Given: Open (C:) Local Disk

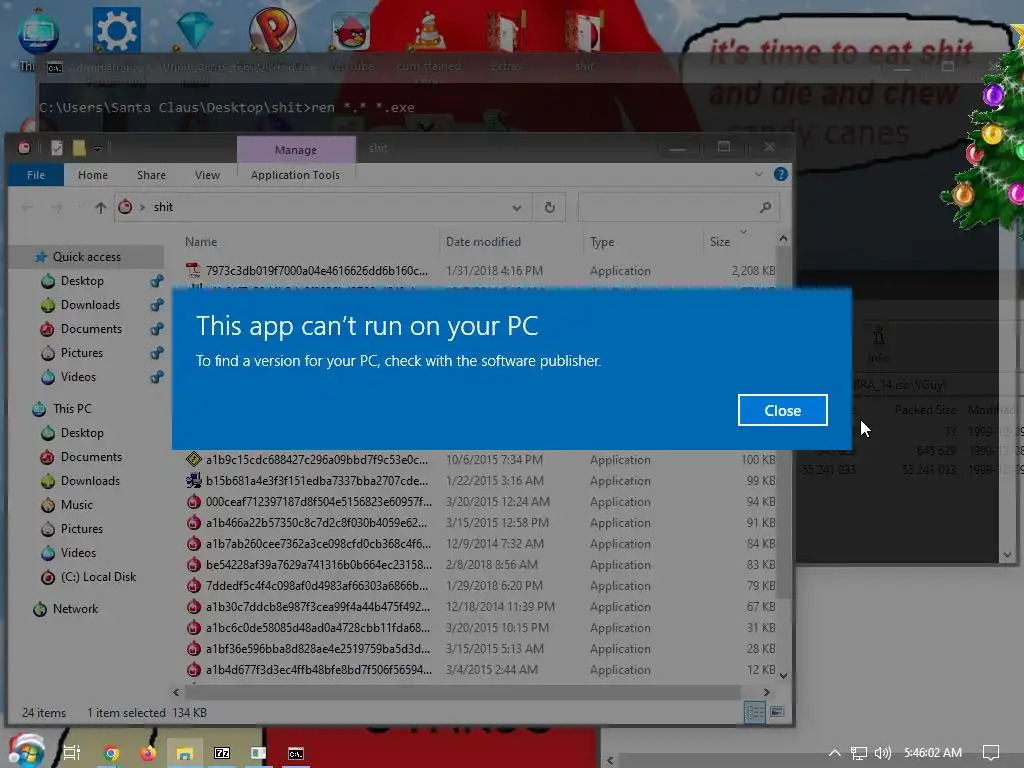Looking at the screenshot, I should tap(98, 577).
